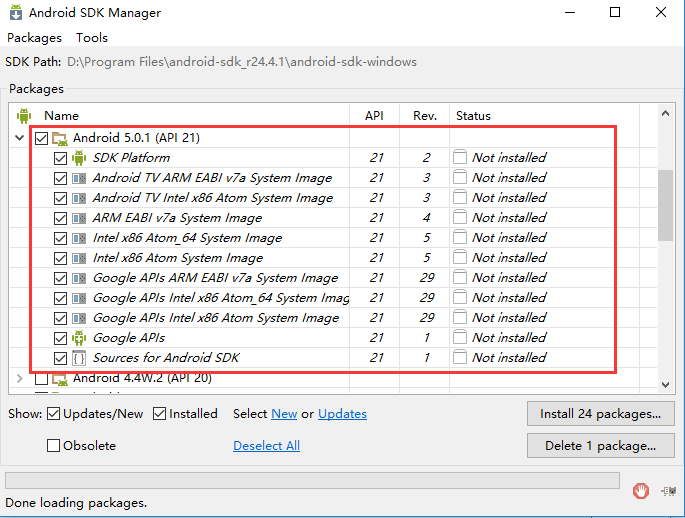
Task: Click the SDK Path text field
Action: [242, 62]
